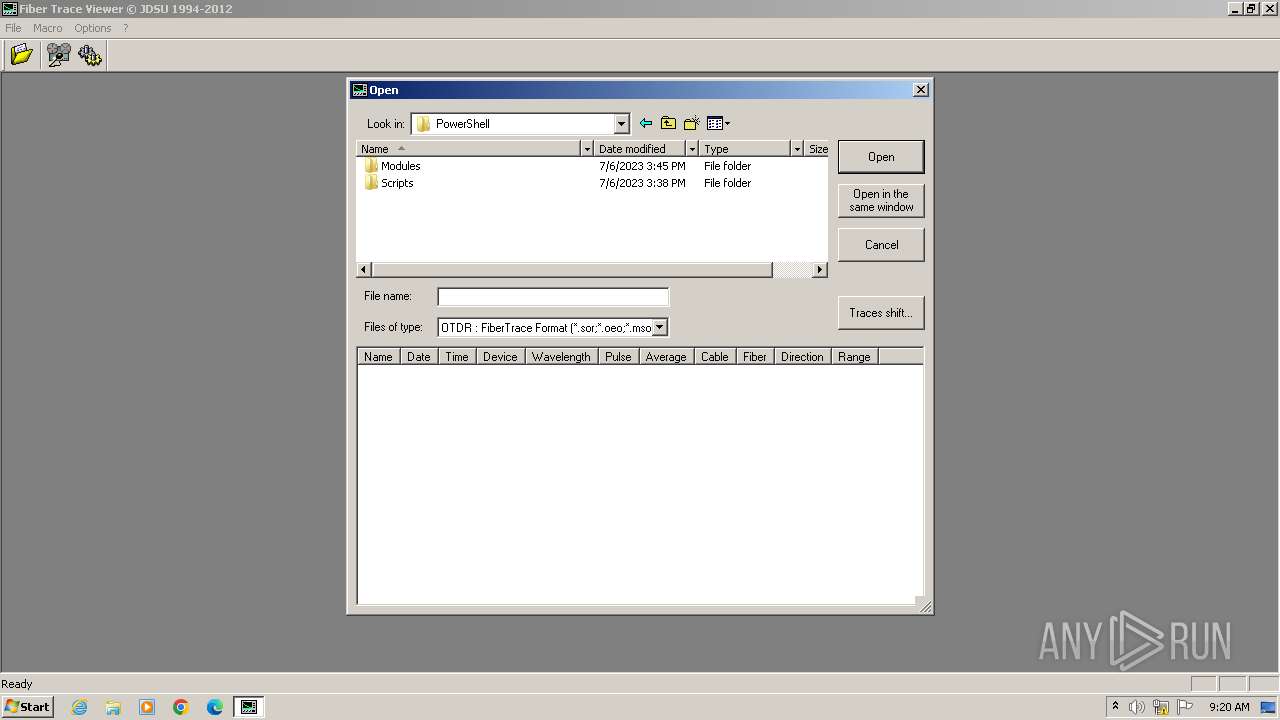This screenshot has height=720, width=1280.
Task: Select Modules date 7/6/2023 3:45 PM
Action: [642, 166]
